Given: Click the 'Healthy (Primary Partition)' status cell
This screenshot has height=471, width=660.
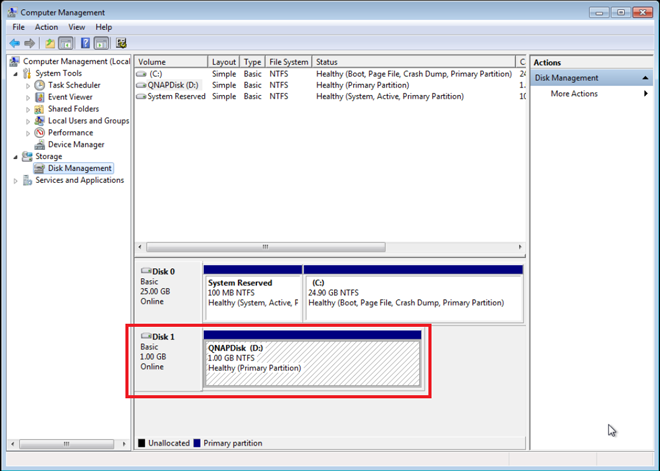Looking at the screenshot, I should pyautogui.click(x=362, y=85).
